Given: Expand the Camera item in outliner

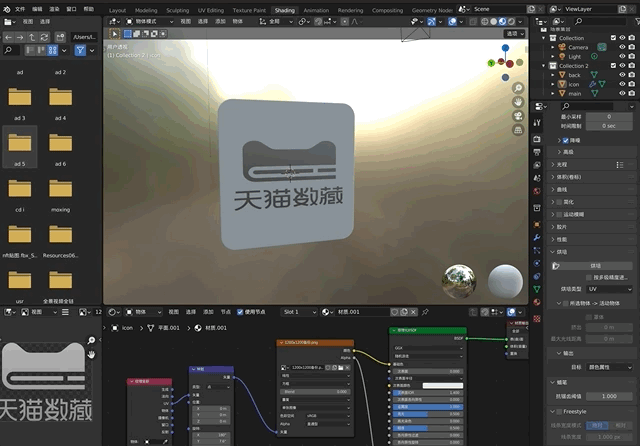Looking at the screenshot, I should 553,47.
